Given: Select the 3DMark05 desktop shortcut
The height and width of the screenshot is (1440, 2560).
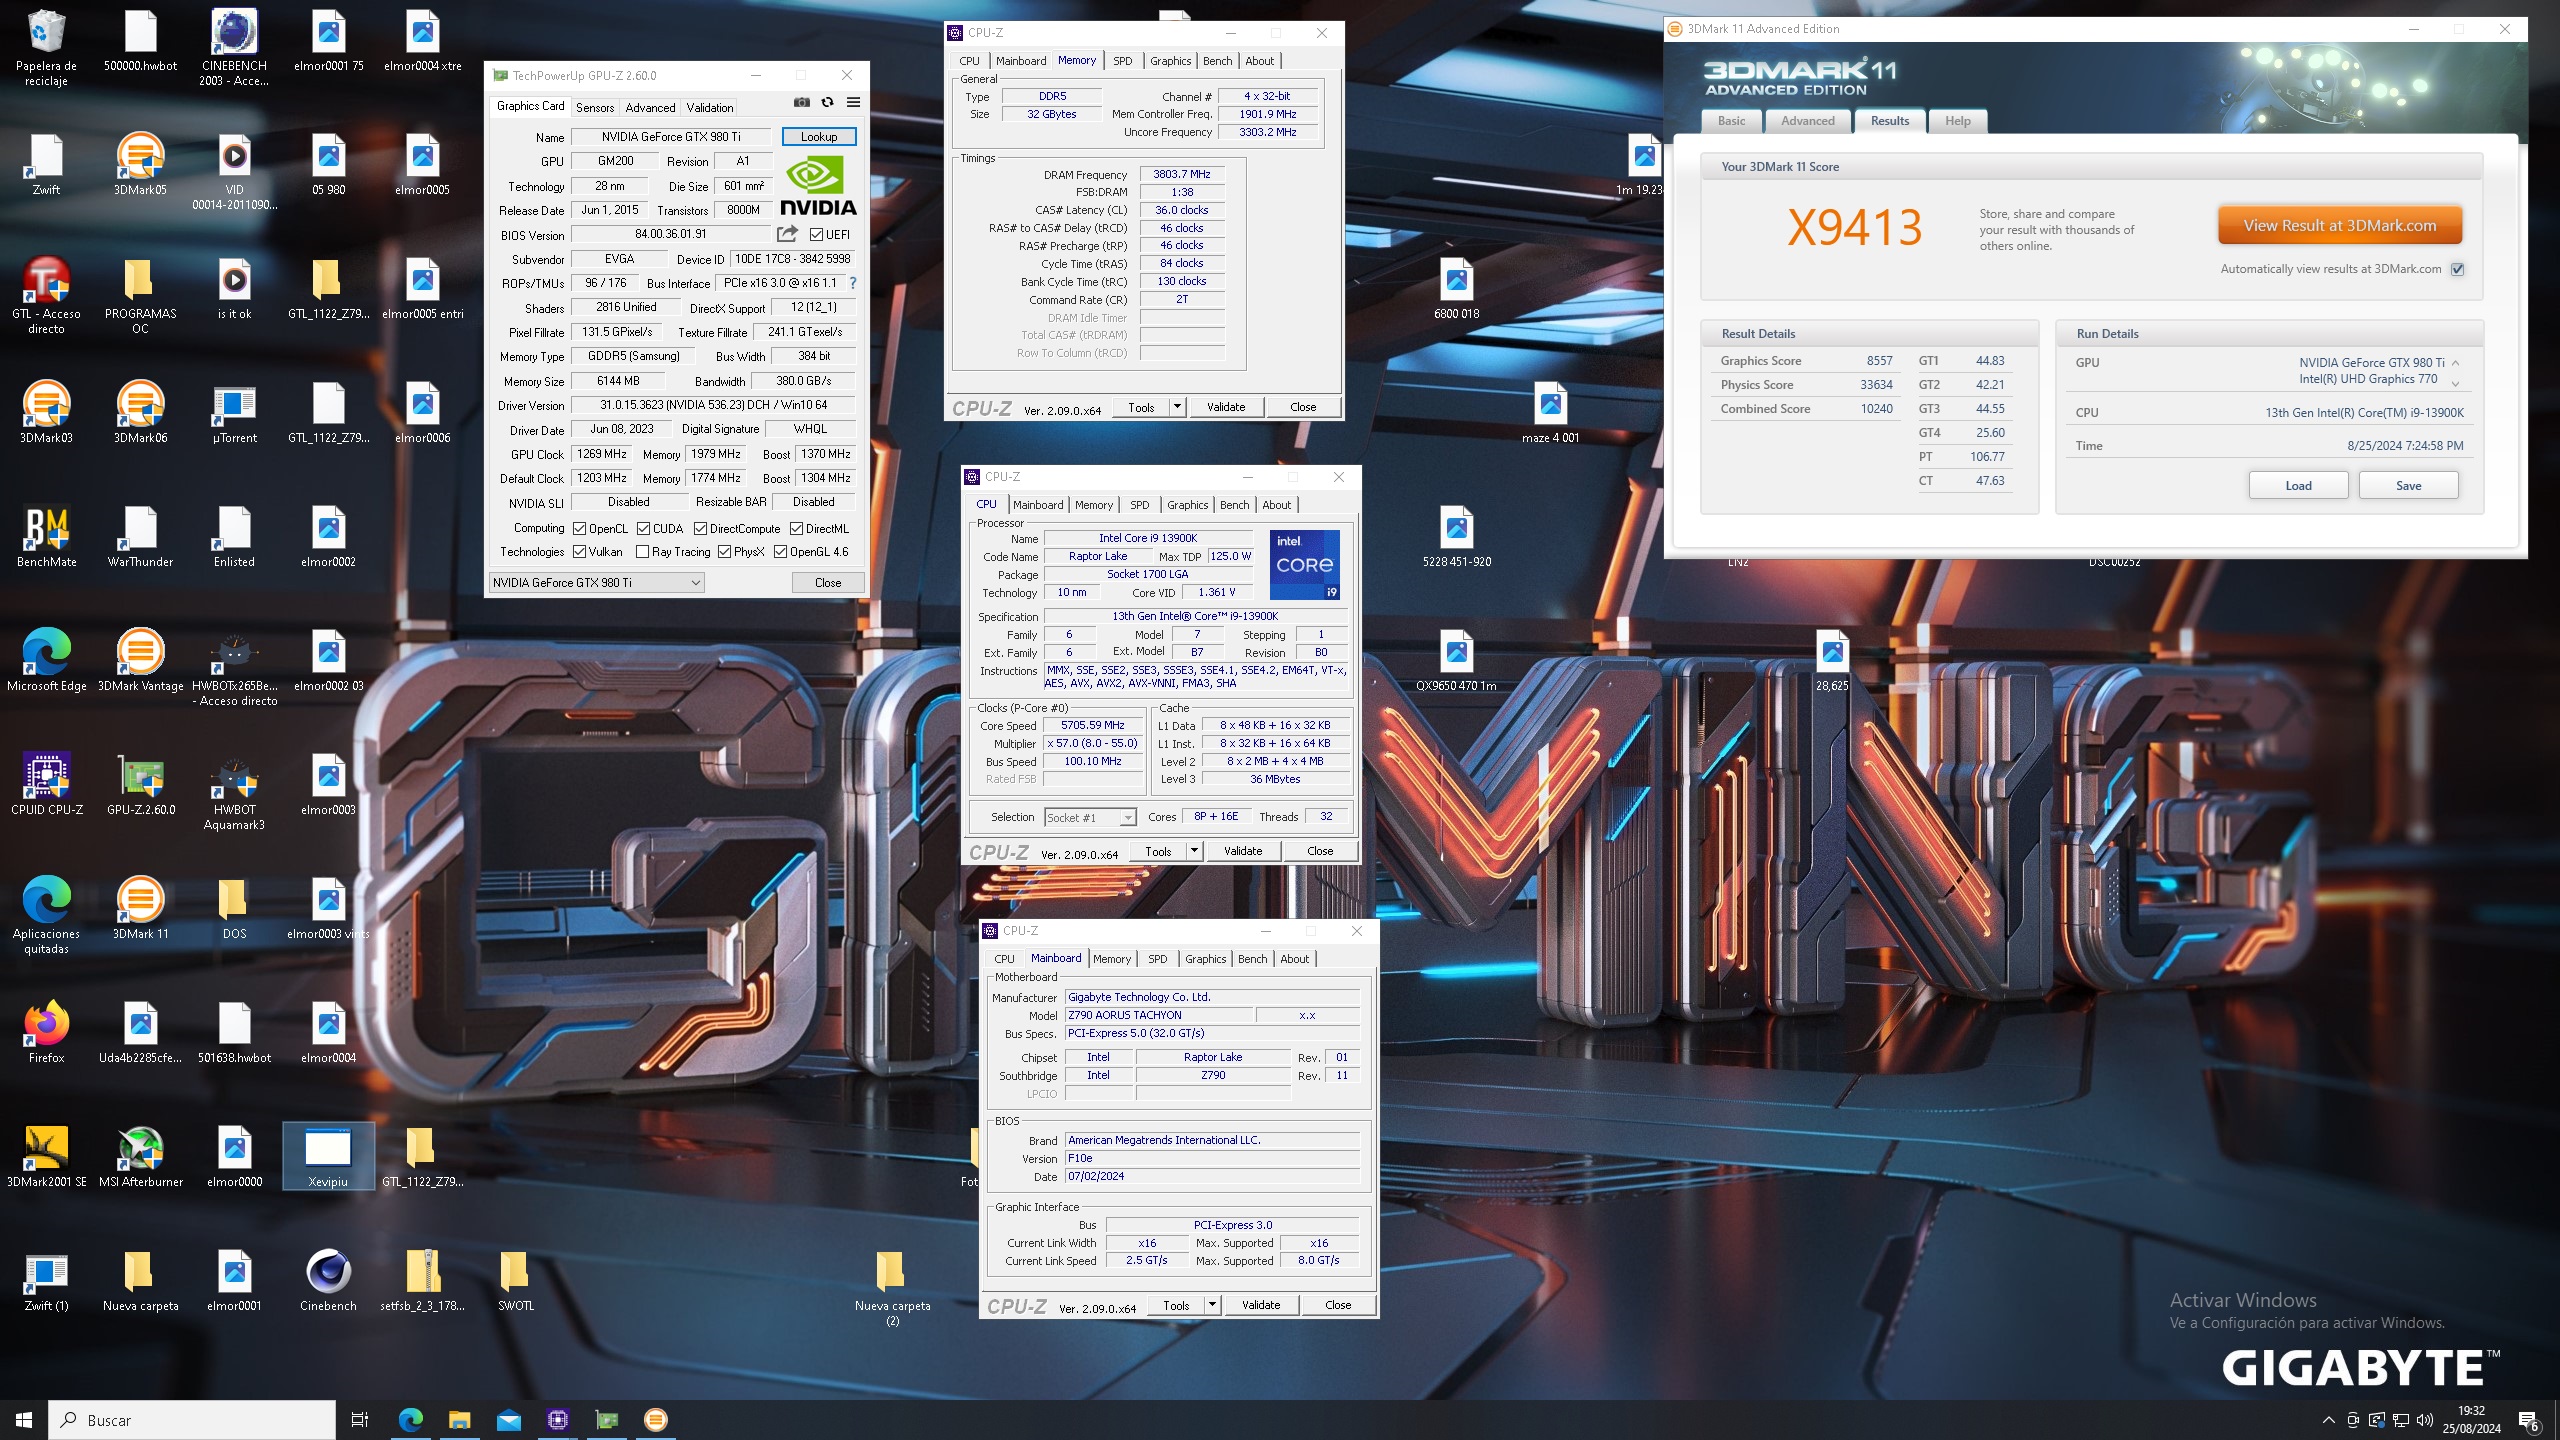Looking at the screenshot, I should point(140,165).
